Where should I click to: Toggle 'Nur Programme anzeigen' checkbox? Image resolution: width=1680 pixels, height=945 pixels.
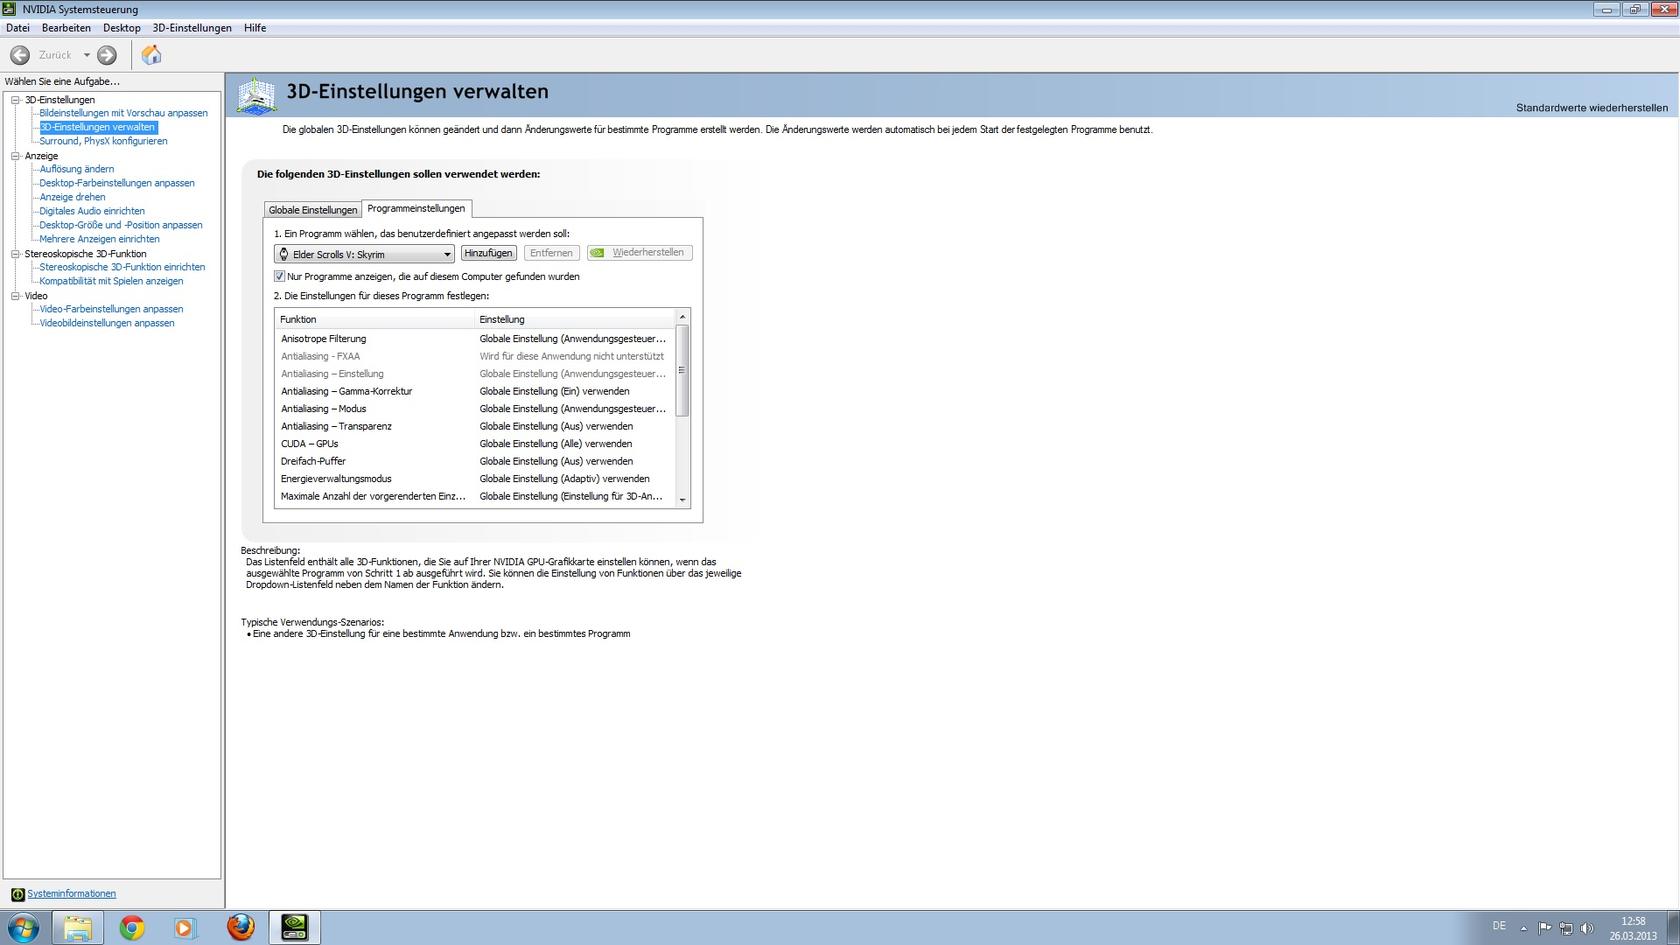coord(280,276)
